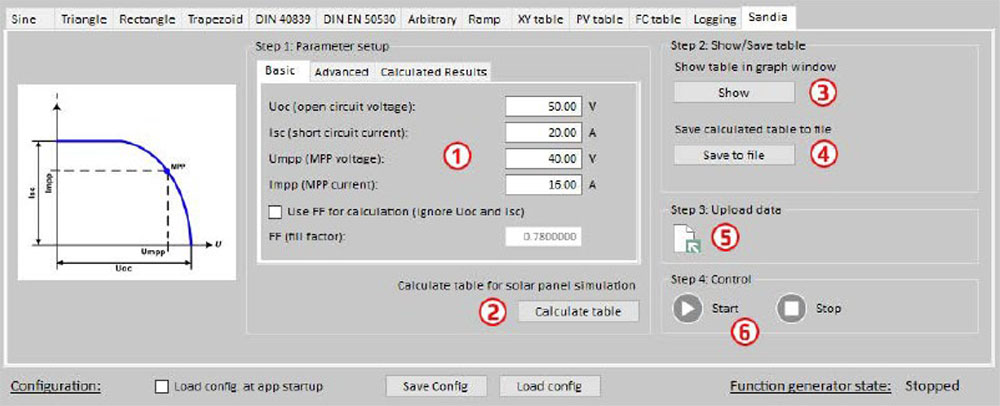Select the Basic parameter tab
This screenshot has width=1000, height=406.
(282, 72)
